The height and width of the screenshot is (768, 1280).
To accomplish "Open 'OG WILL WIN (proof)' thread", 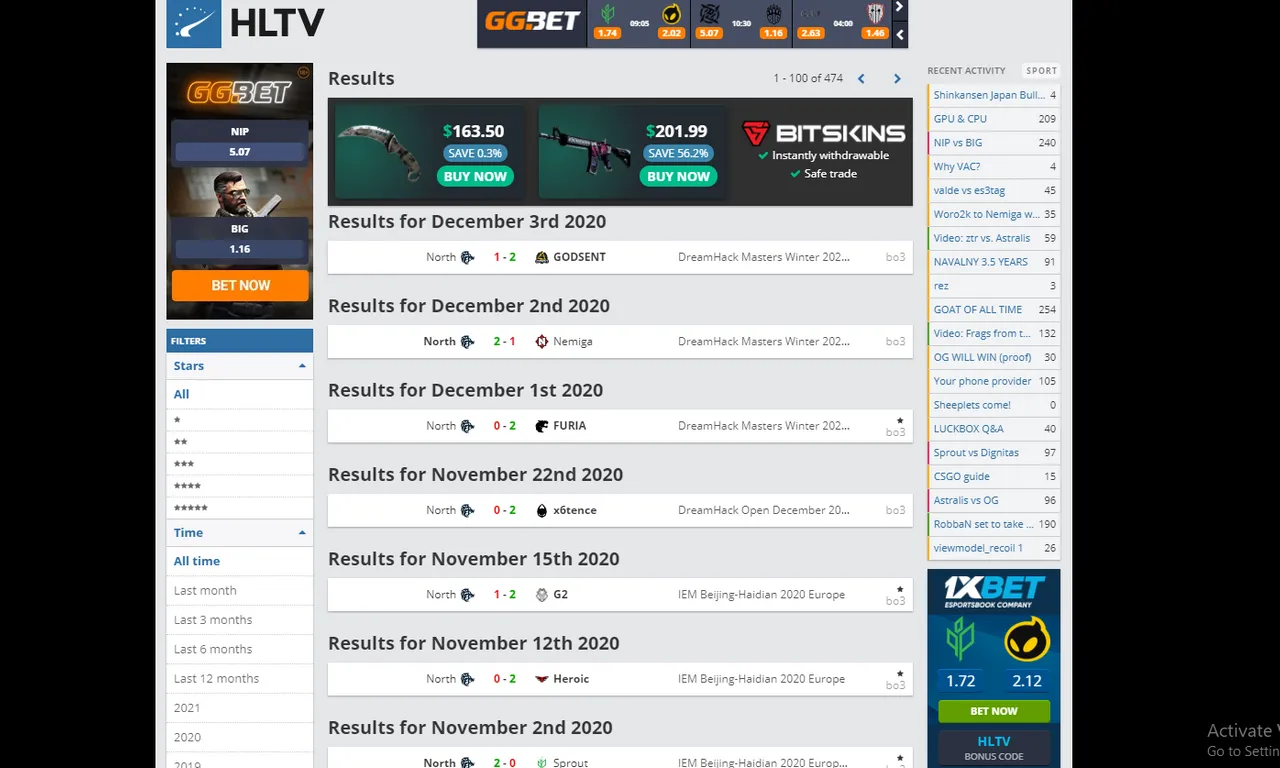I will point(994,357).
